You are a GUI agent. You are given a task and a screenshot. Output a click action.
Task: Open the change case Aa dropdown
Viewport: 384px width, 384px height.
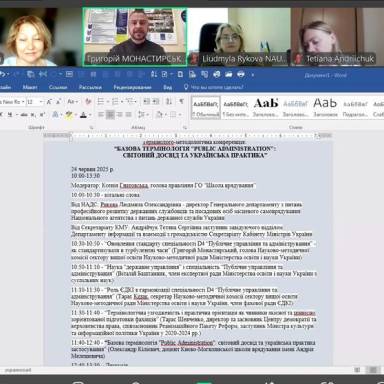tap(72, 102)
